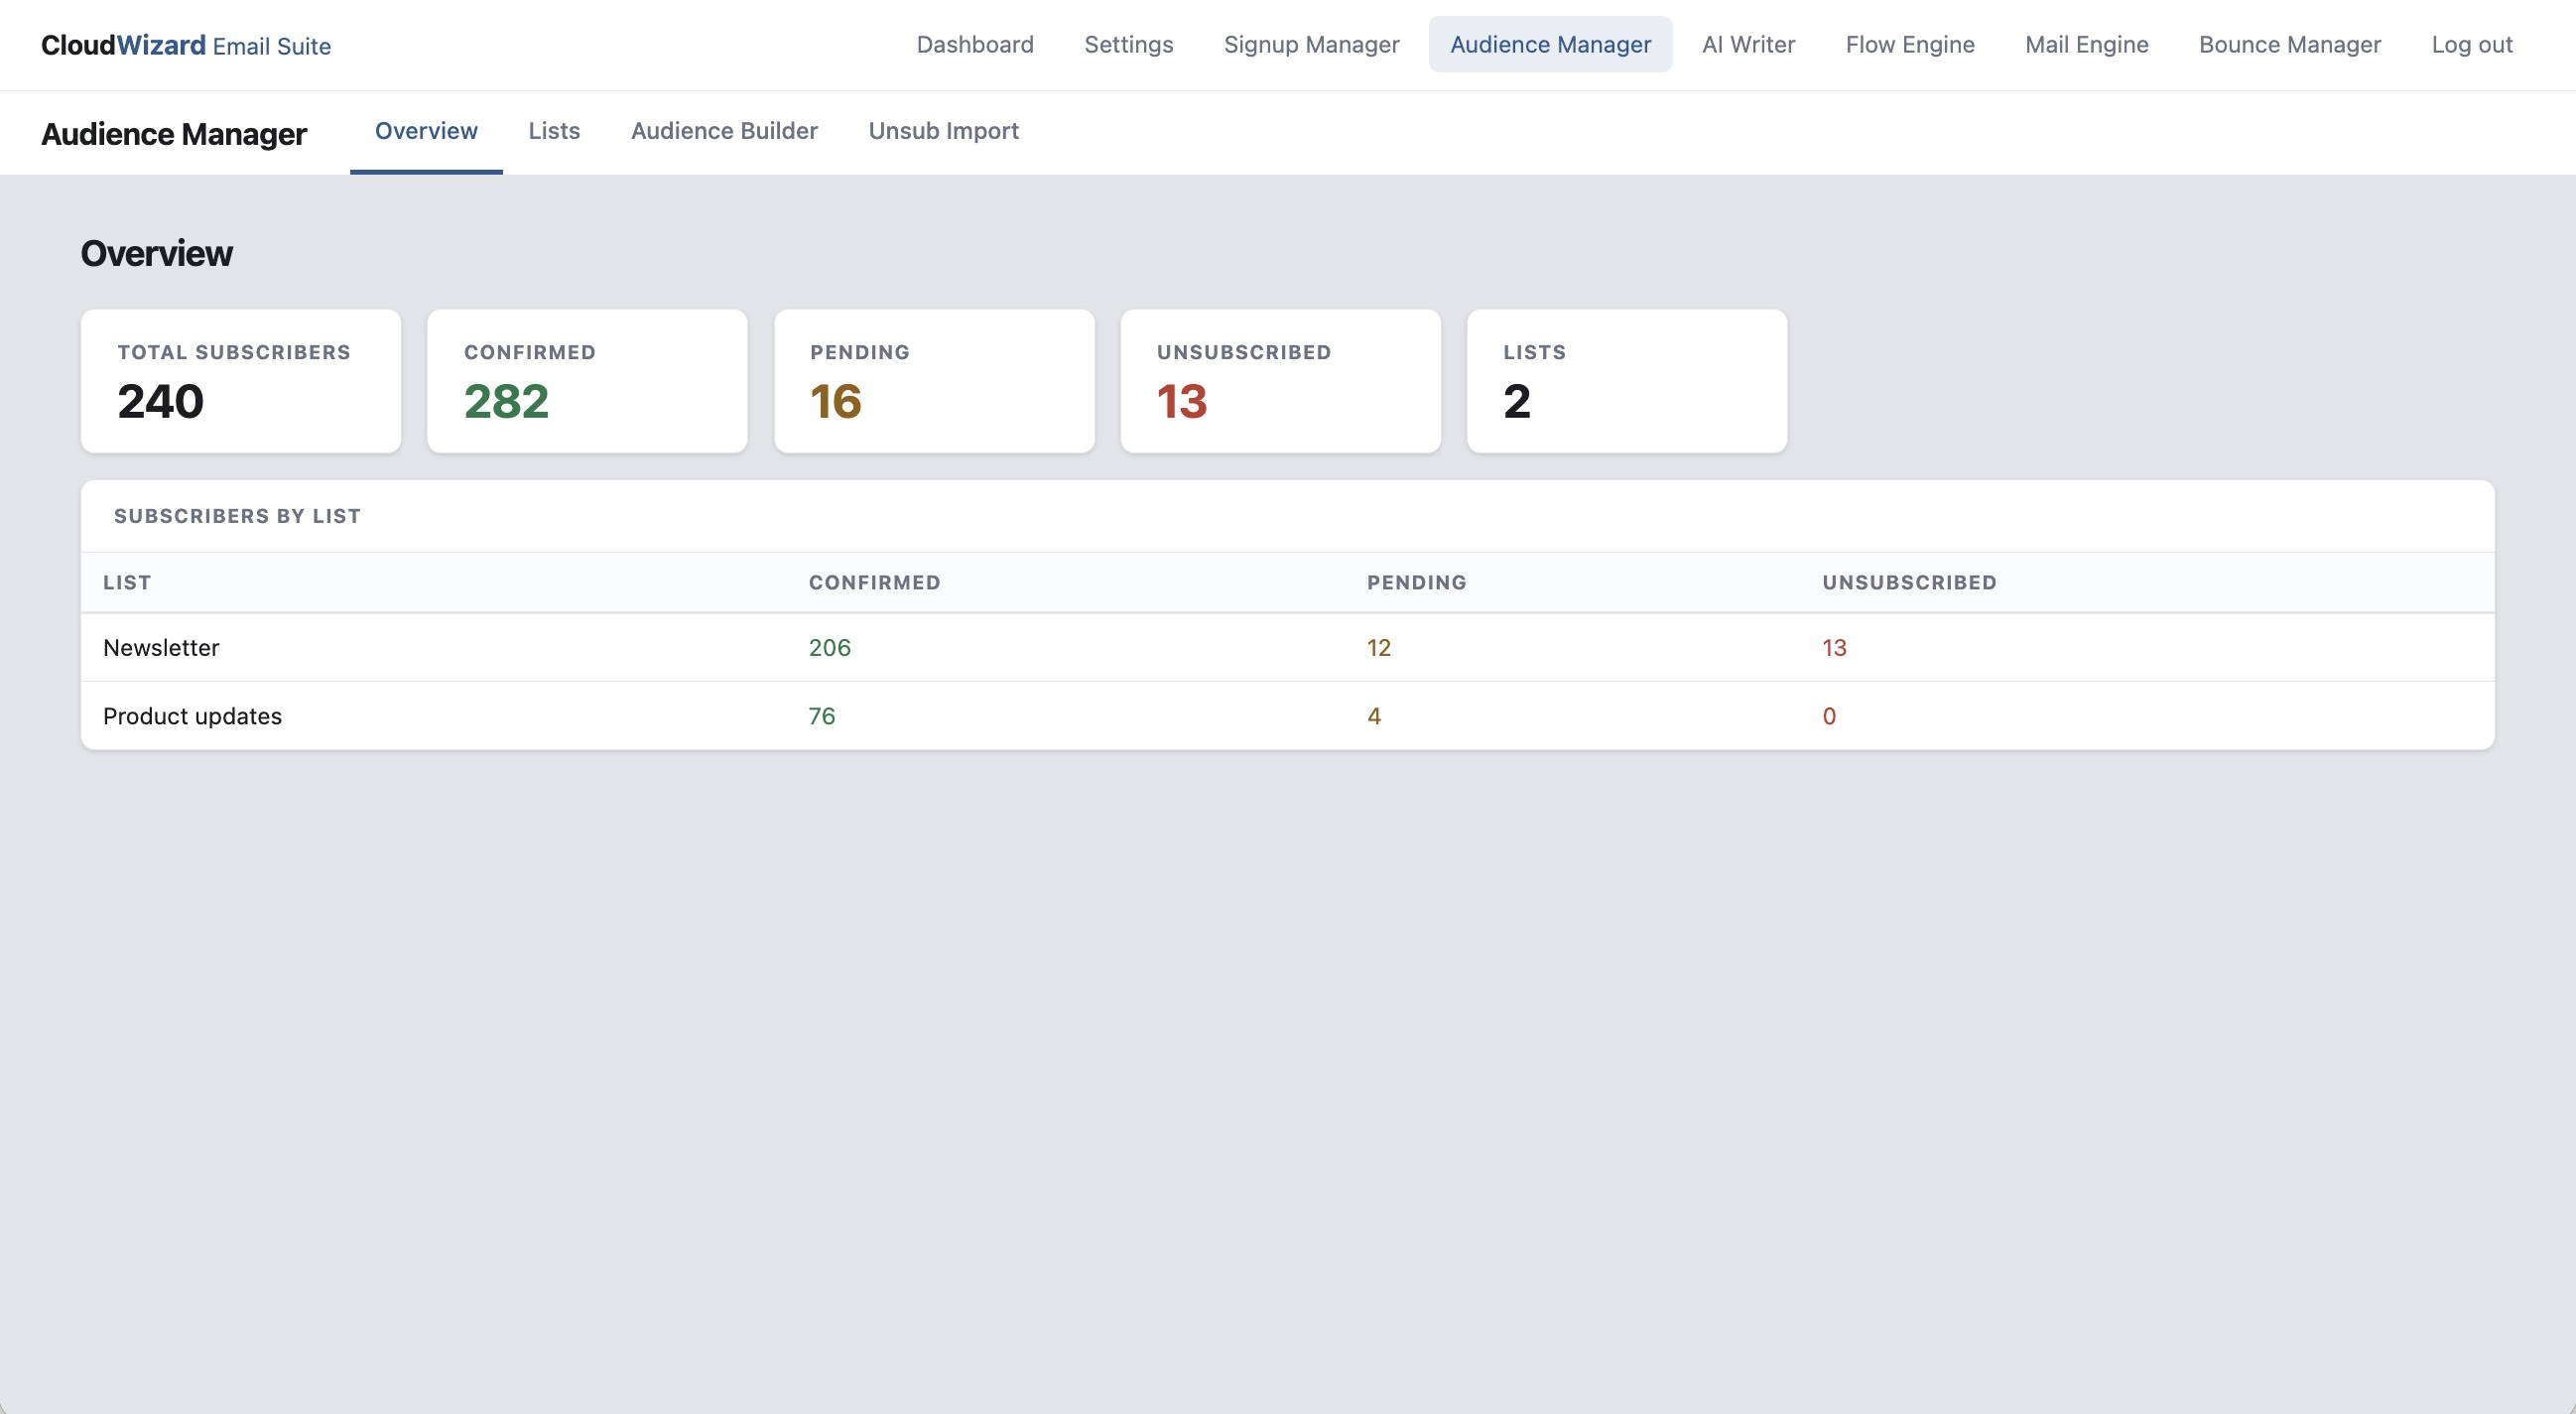
Task: Click the Unsubscribed card showing 13
Action: tap(1280, 381)
